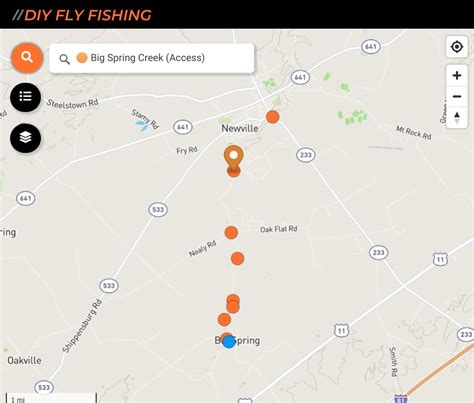Viewport: 474px width, 403px height.
Task: Reset map bearing with compass arrow
Action: tap(457, 117)
